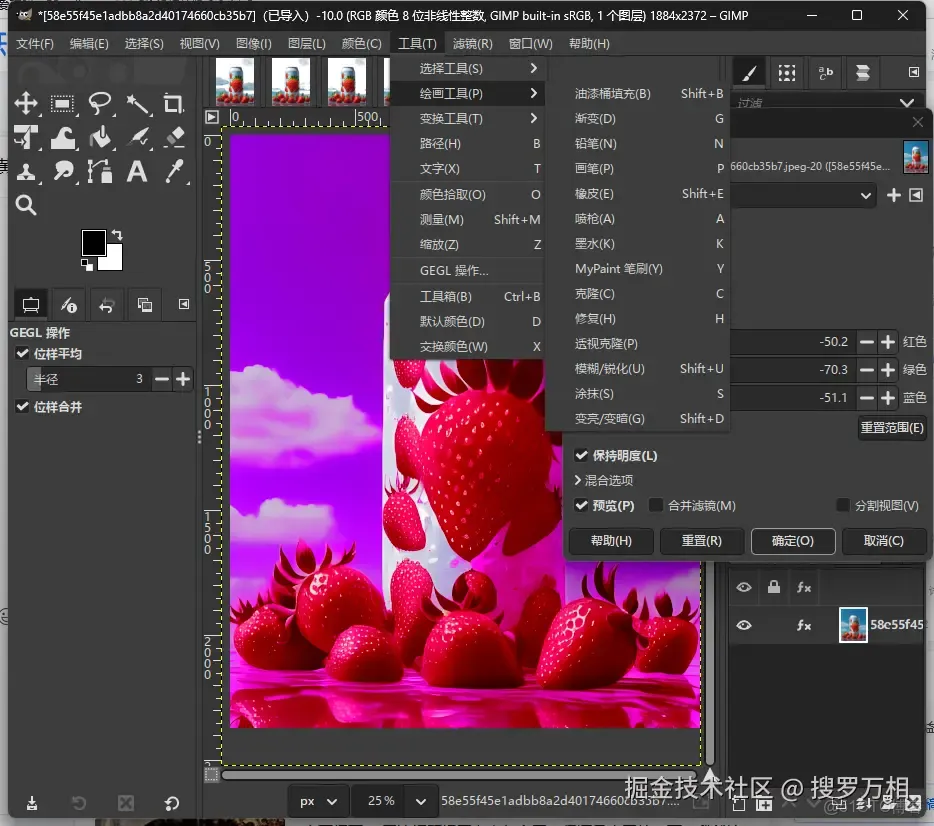Choose the Bucket Fill tool icon
The height and width of the screenshot is (826, 934).
[100, 137]
